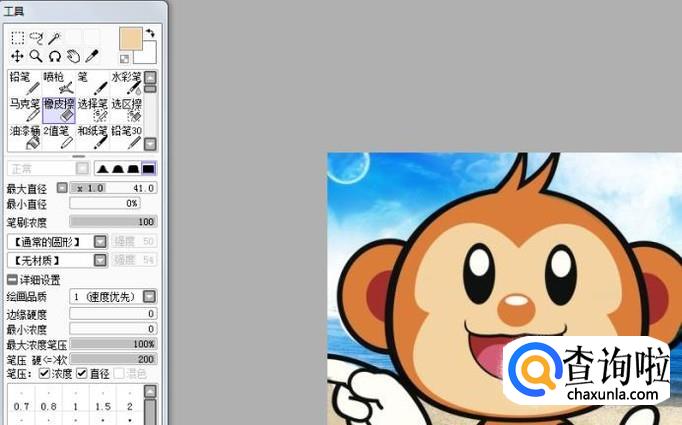Open the 最大直径 multiplier dropdown button
Image resolution: width=682 pixels, height=425 pixels.
[x=62, y=187]
